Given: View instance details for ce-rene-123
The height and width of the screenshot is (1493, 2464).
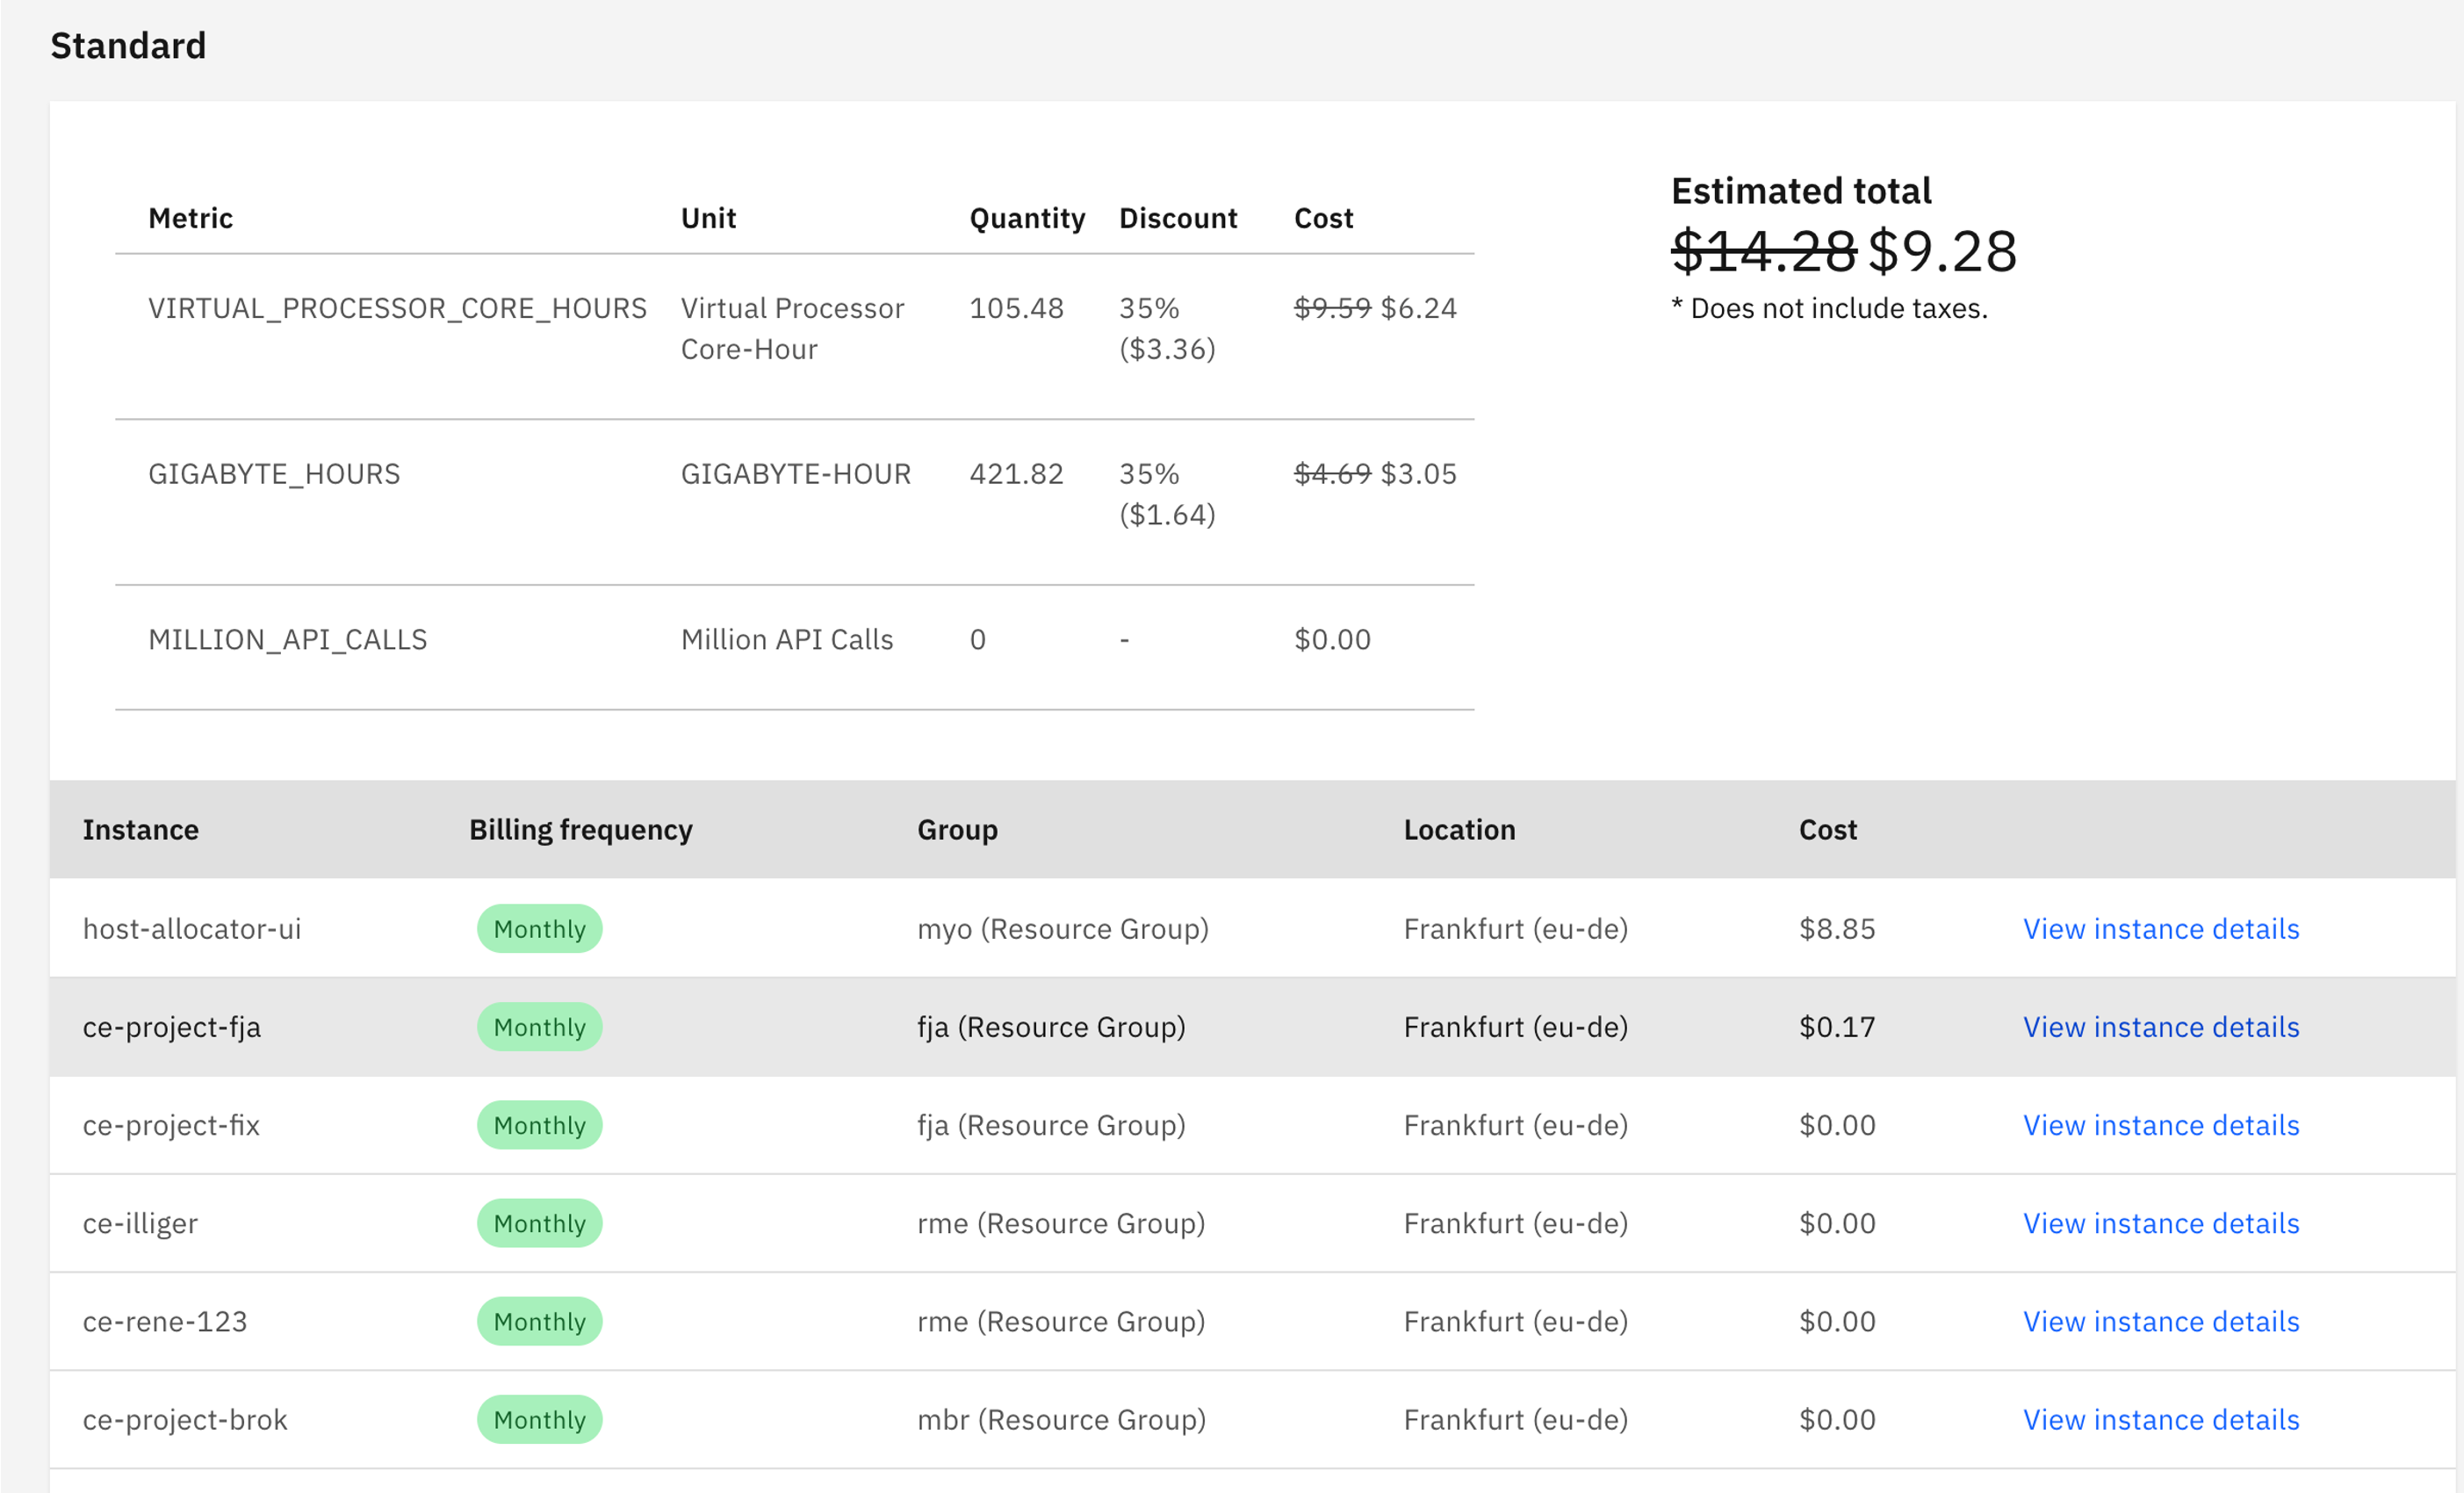Looking at the screenshot, I should 2160,1320.
